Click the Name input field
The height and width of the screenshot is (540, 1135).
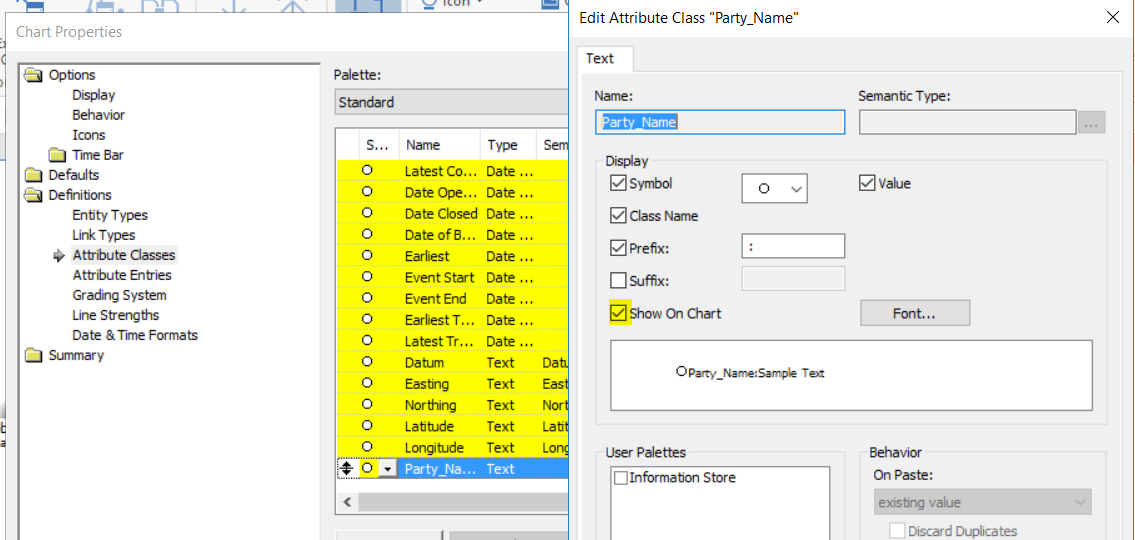point(720,122)
